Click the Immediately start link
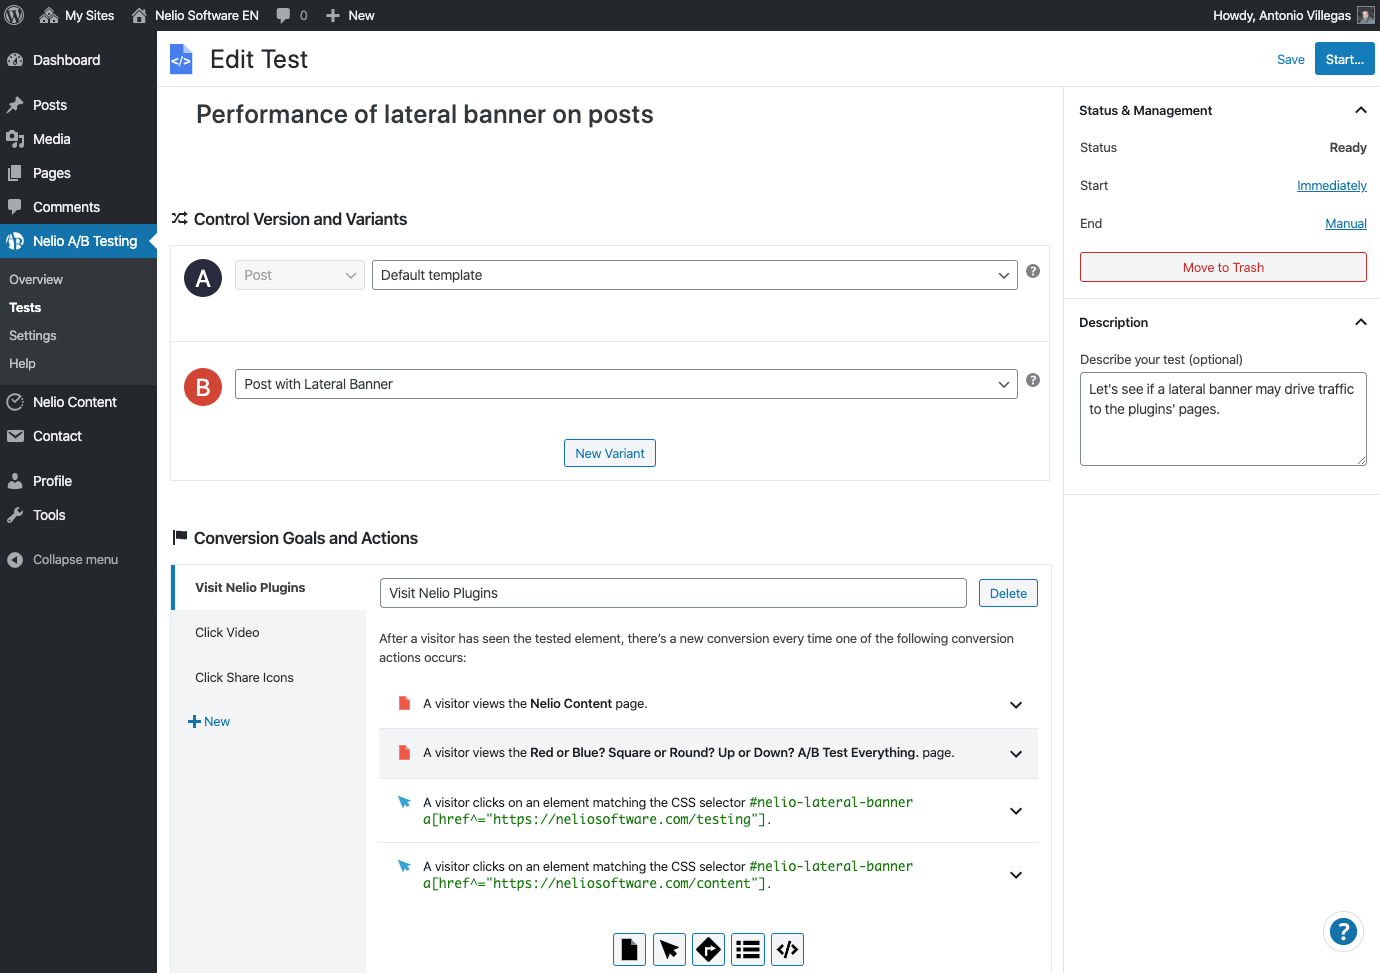The width and height of the screenshot is (1380, 973). point(1331,186)
